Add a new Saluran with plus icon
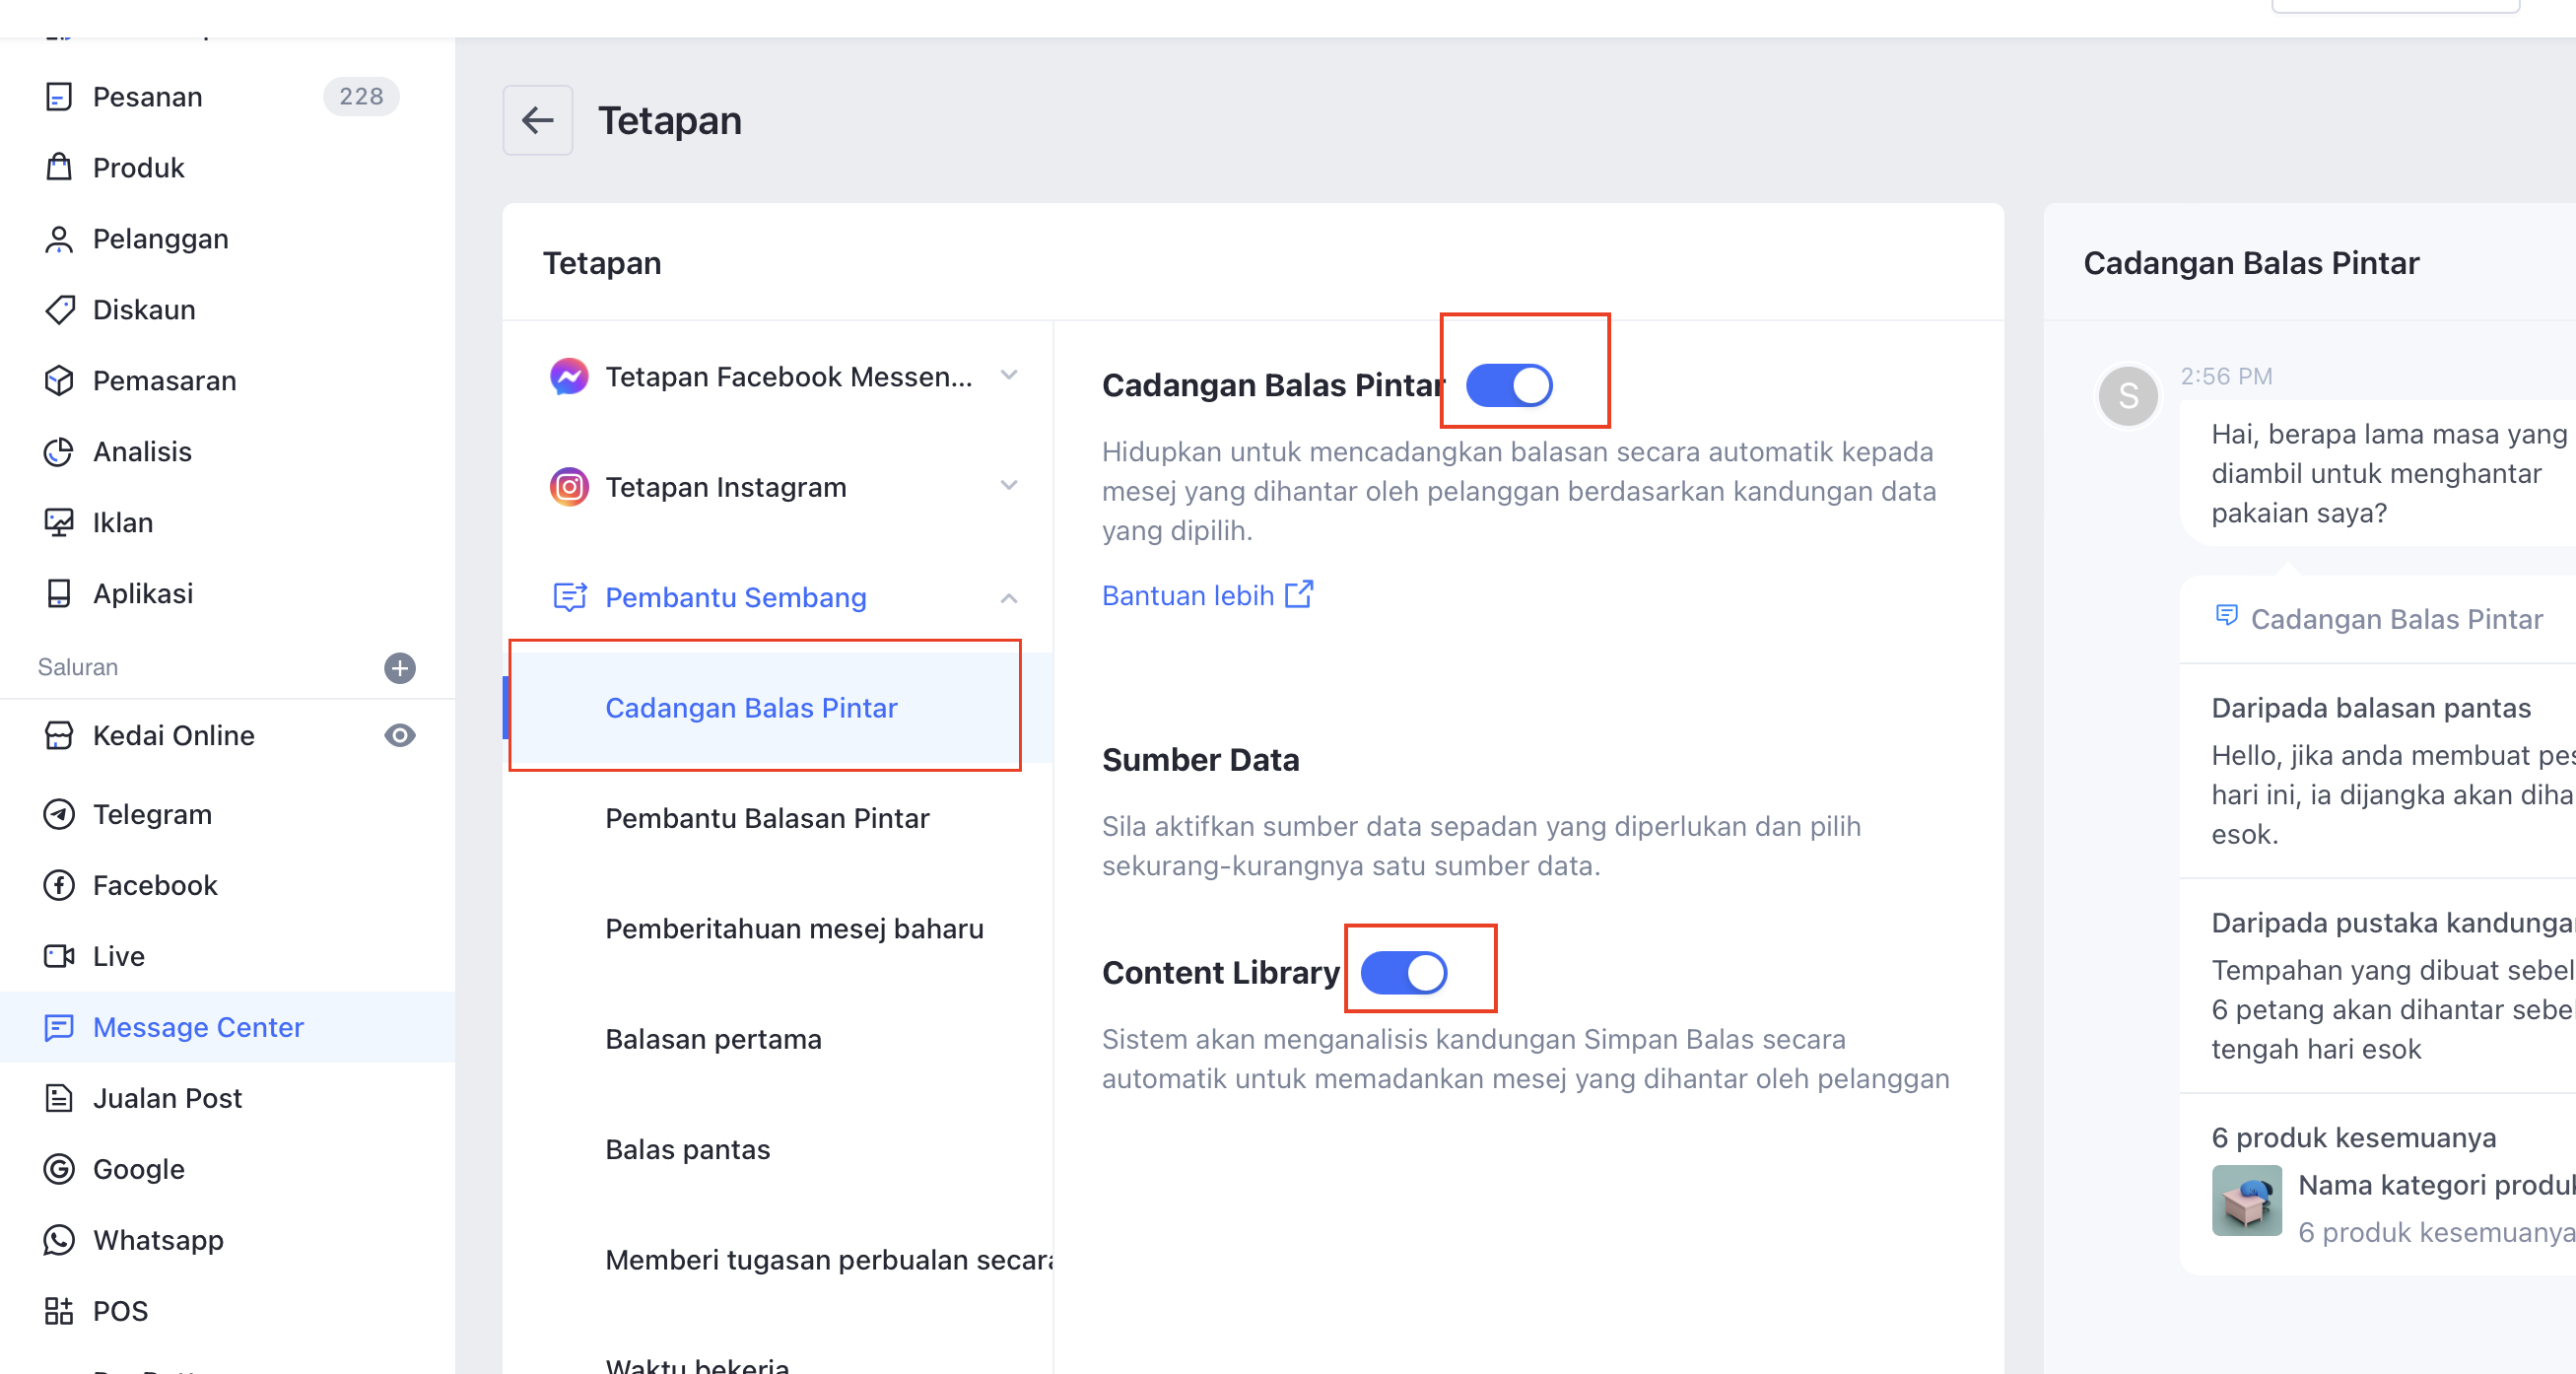2576x1374 pixels. 400,667
